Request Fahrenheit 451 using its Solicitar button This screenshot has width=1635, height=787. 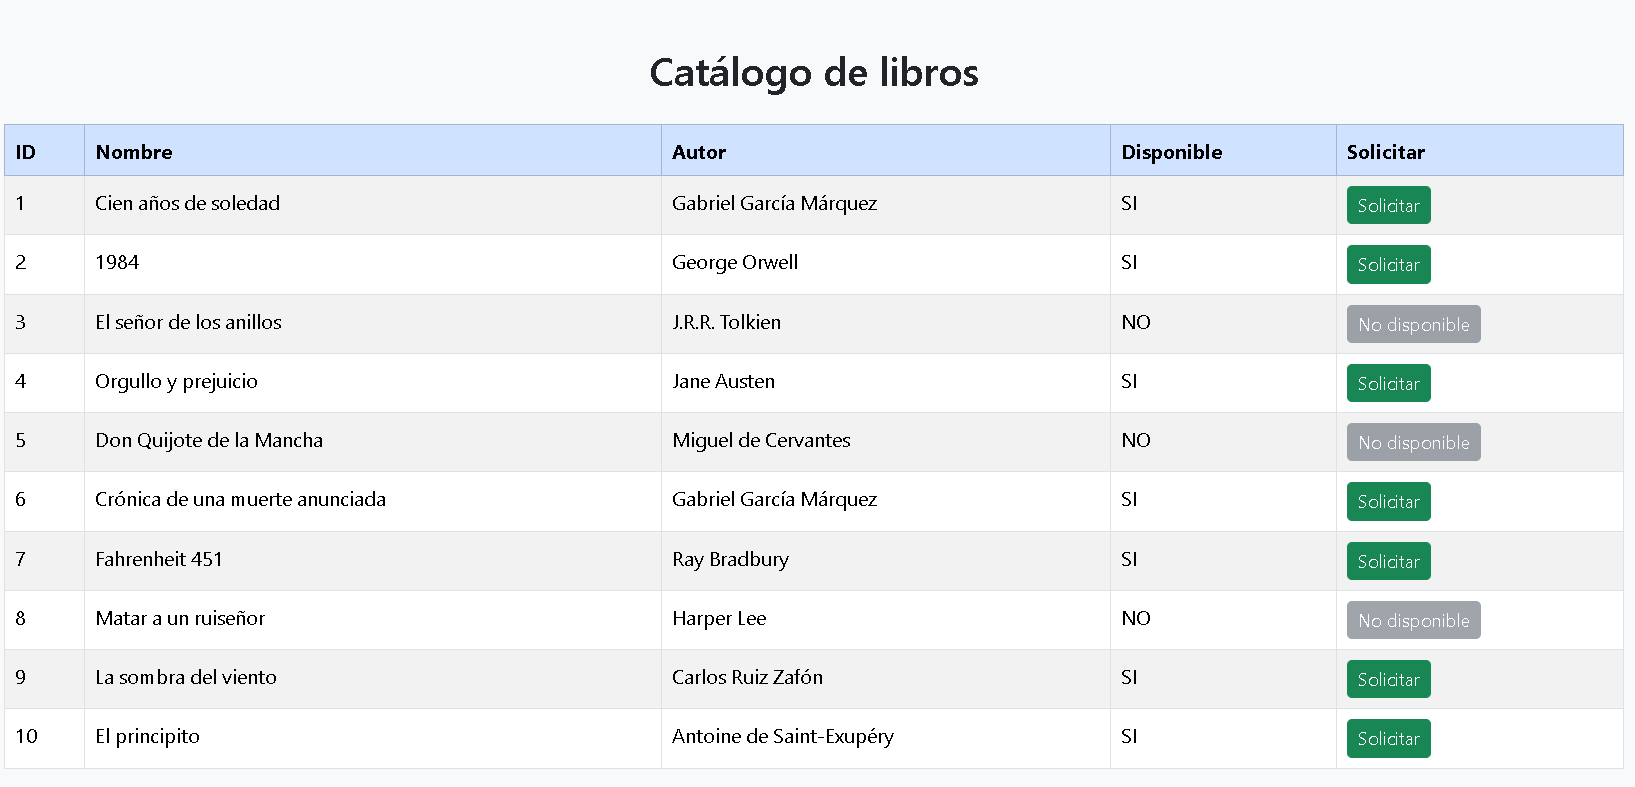(1388, 561)
